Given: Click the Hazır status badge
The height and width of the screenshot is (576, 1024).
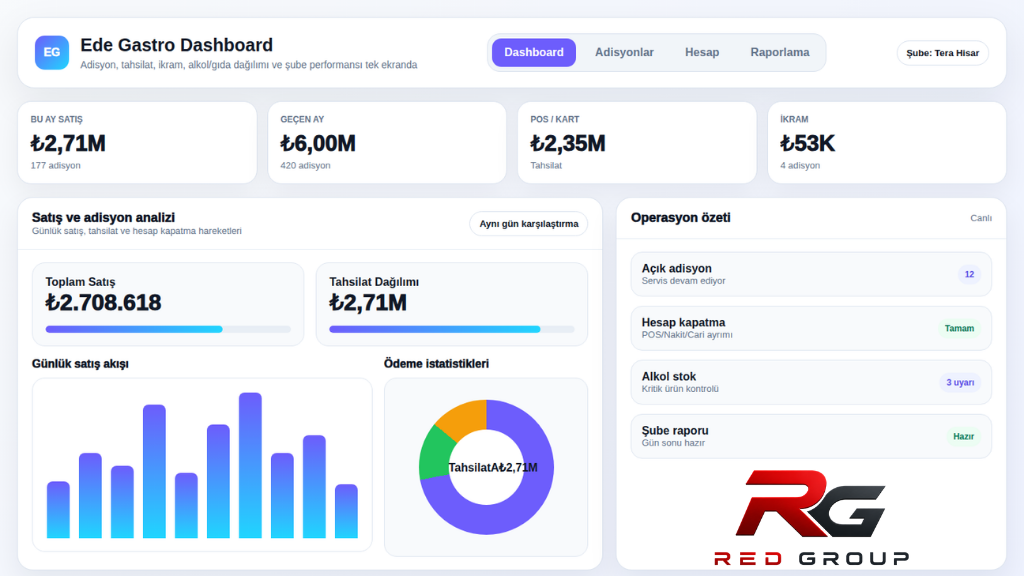Looking at the screenshot, I should click(963, 436).
